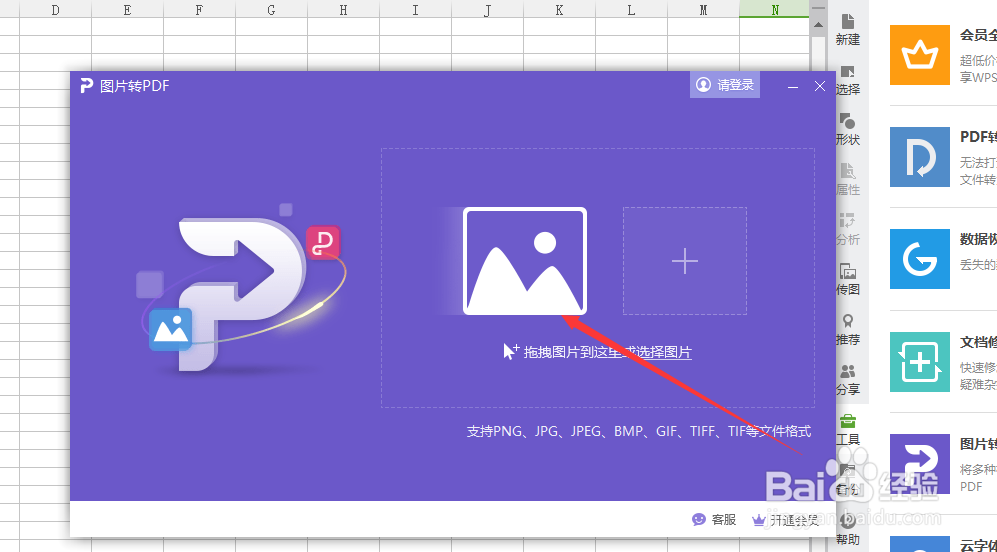Click the scrollbar up arrow in the spreadsheet
997x552 pixels.
coord(818,25)
